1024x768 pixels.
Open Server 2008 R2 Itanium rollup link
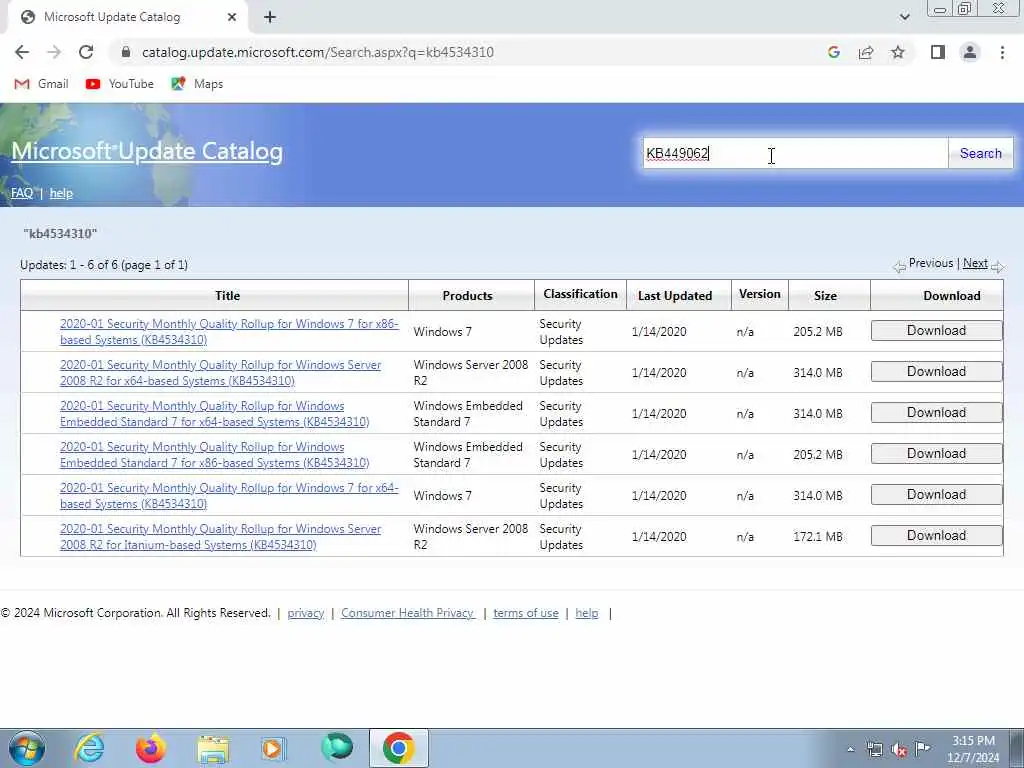(x=221, y=537)
